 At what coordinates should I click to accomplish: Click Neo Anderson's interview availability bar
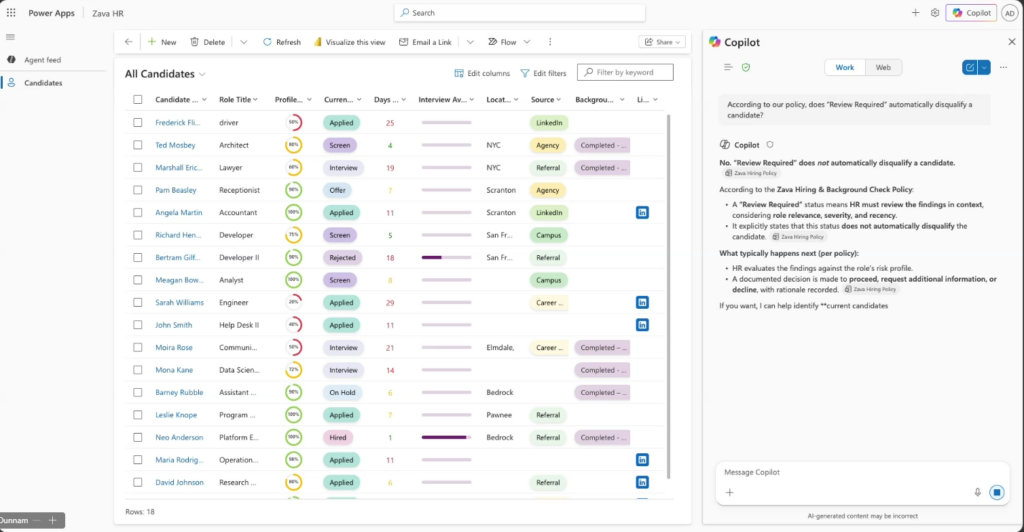click(x=446, y=437)
